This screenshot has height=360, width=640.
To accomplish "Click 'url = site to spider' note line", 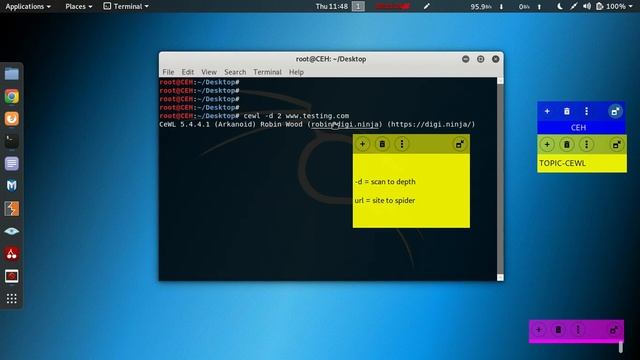I will [385, 200].
